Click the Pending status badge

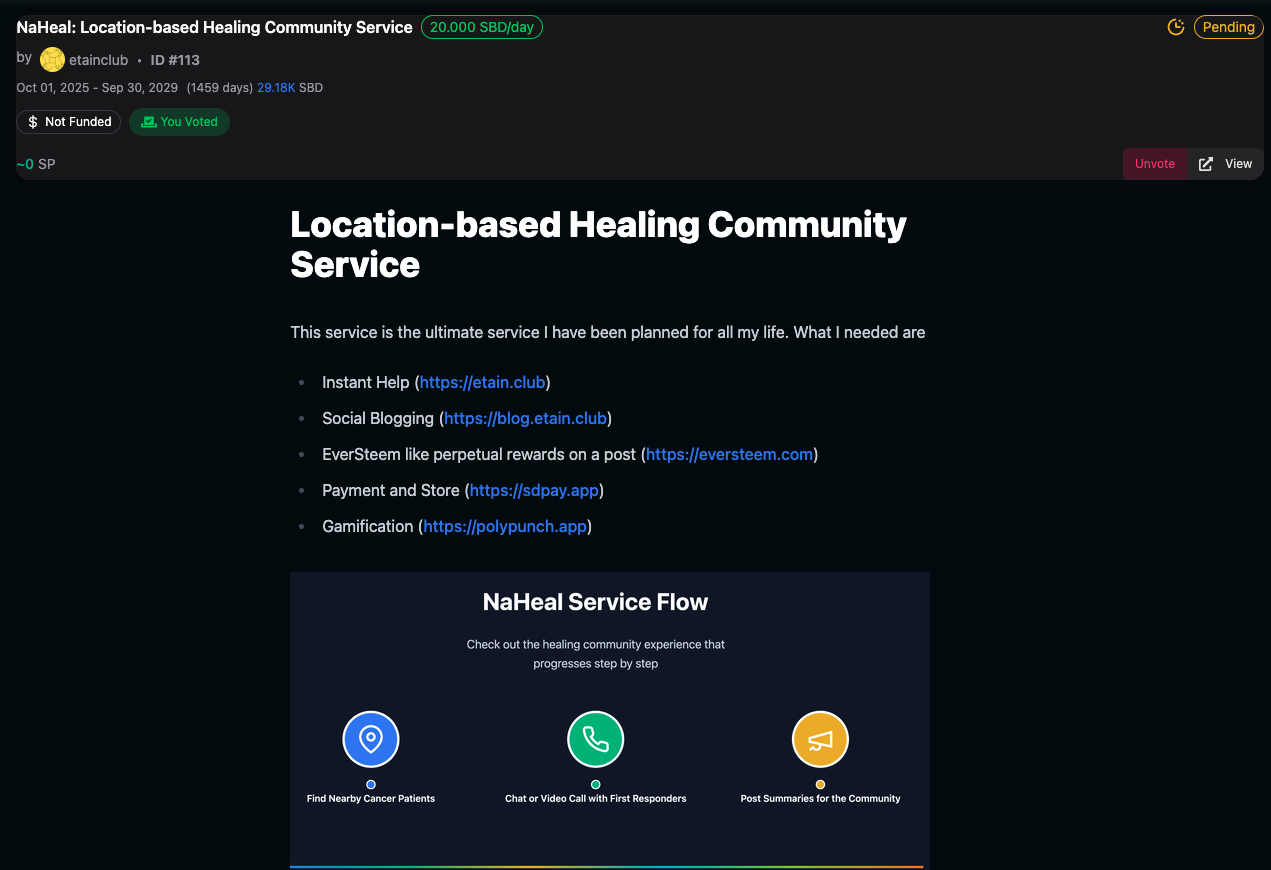tap(1228, 27)
